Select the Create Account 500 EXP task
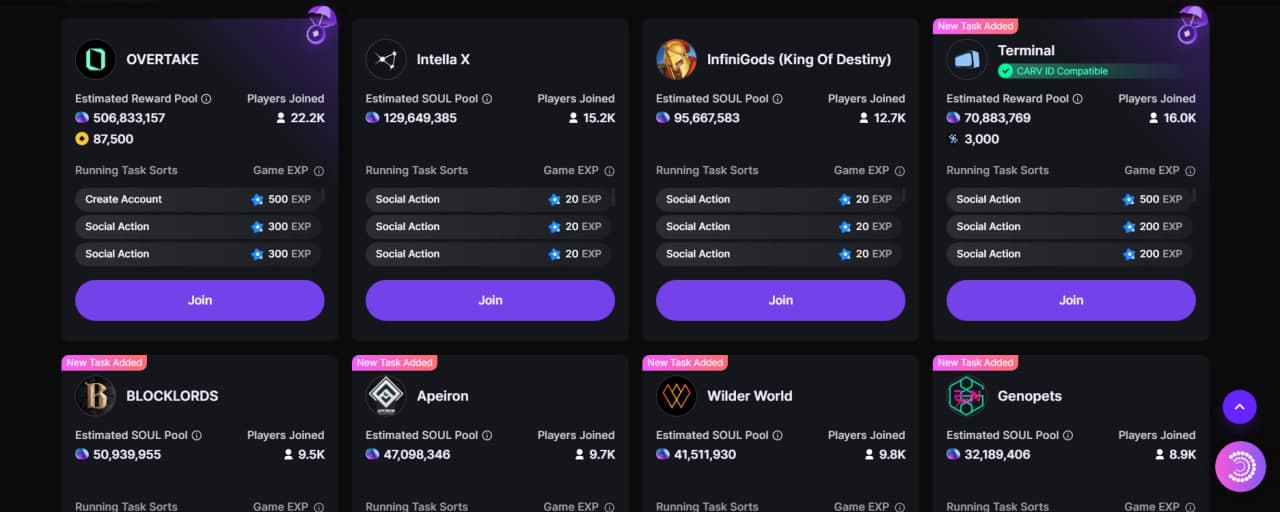The width and height of the screenshot is (1280, 512). pos(198,199)
